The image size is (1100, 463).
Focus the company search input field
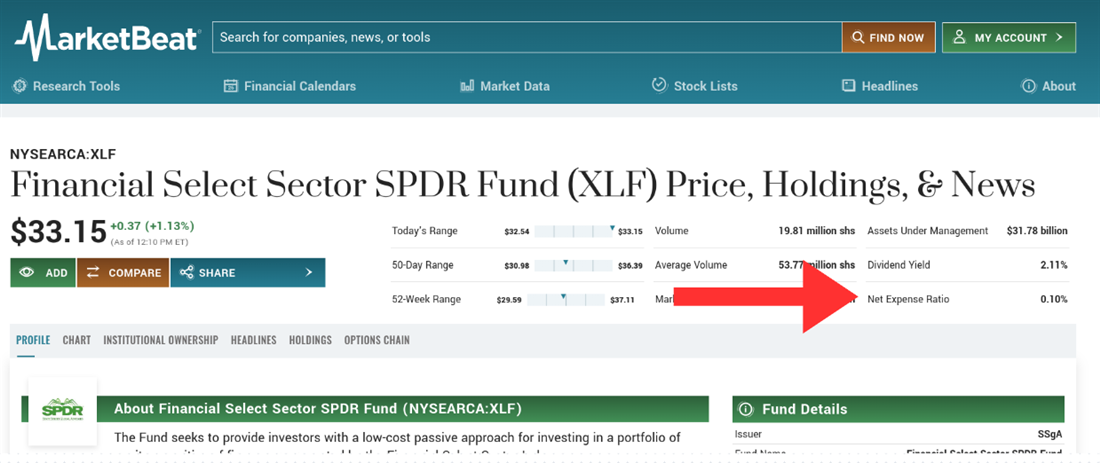(526, 38)
